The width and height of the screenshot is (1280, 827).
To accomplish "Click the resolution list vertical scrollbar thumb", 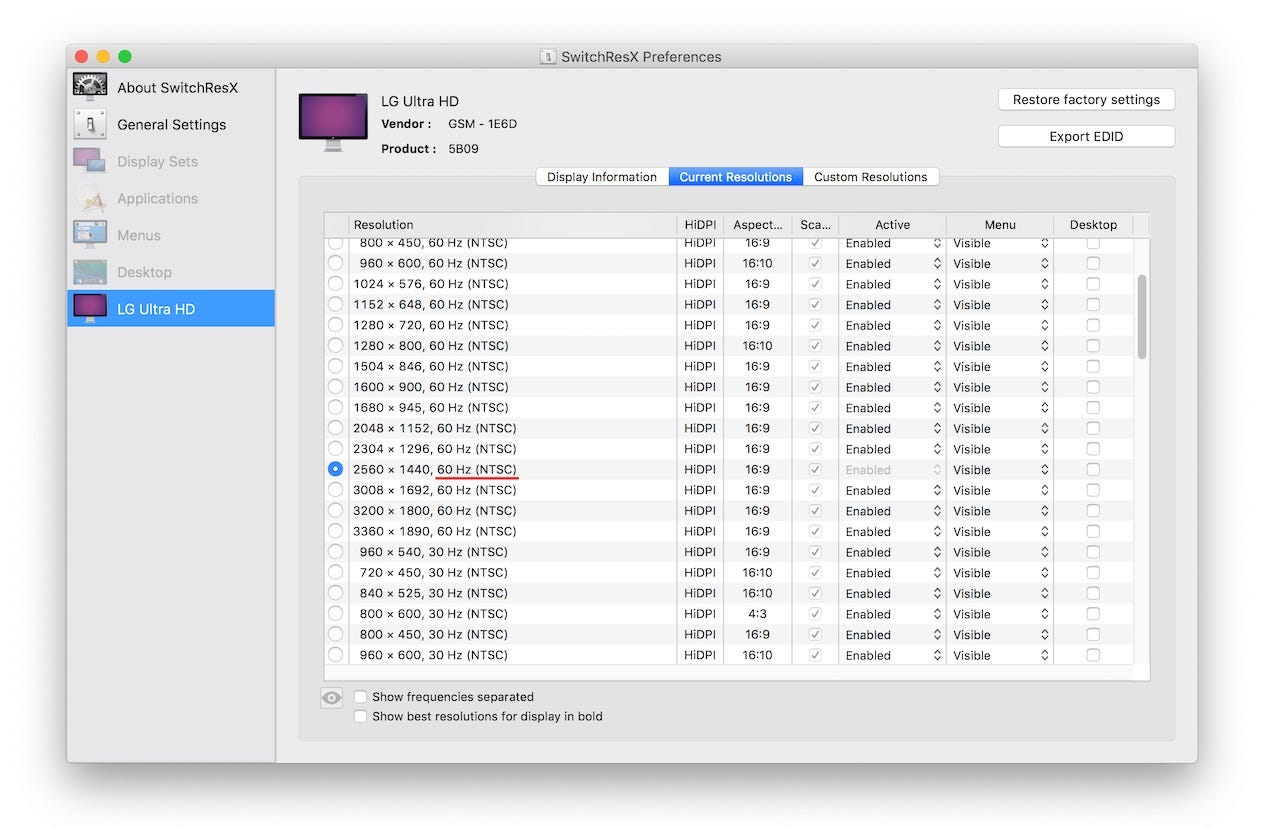I will click(x=1142, y=316).
